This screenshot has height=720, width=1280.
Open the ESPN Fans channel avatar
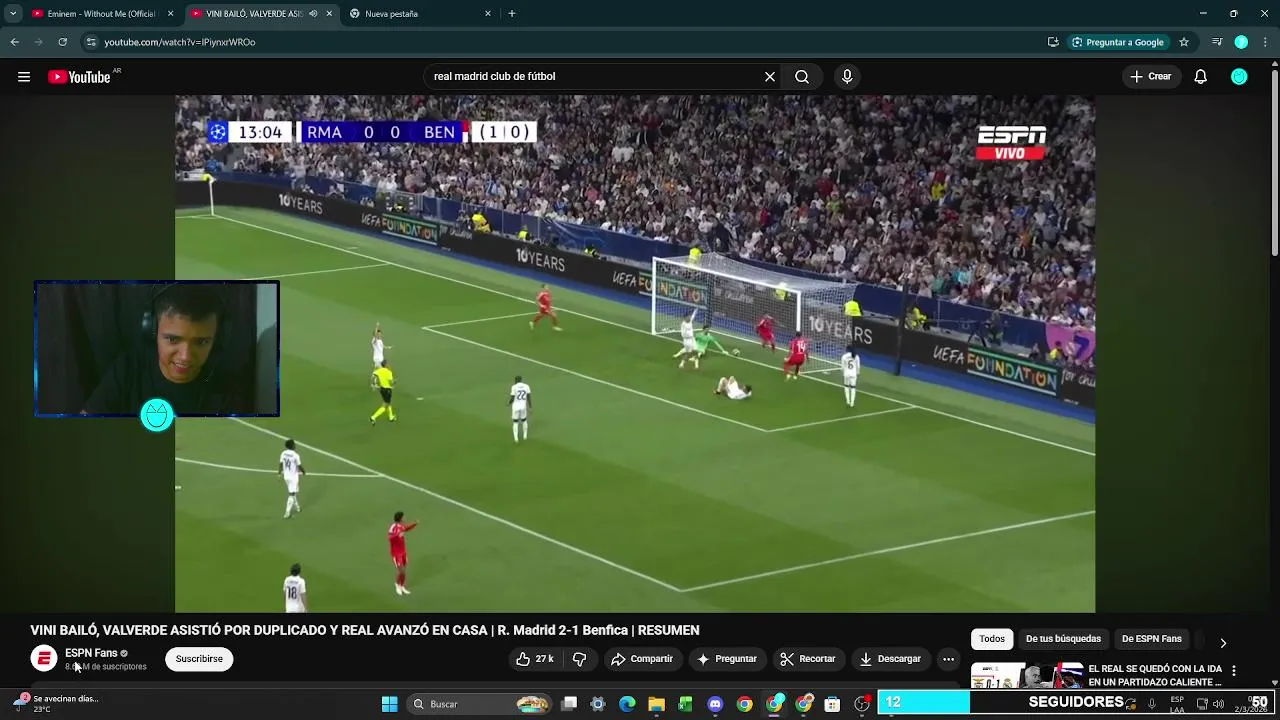[44, 659]
